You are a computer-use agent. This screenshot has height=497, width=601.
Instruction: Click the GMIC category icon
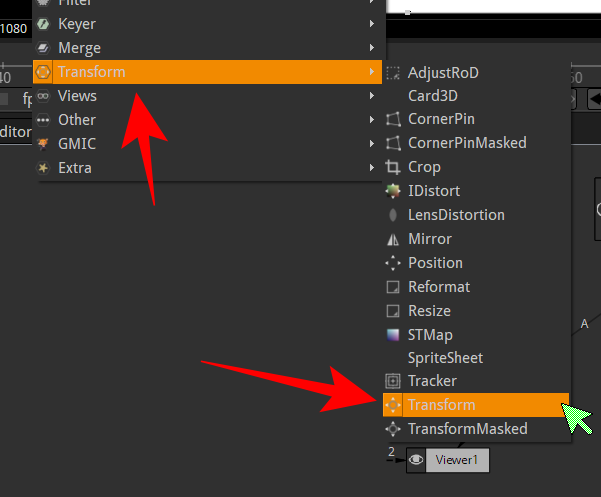click(x=43, y=143)
